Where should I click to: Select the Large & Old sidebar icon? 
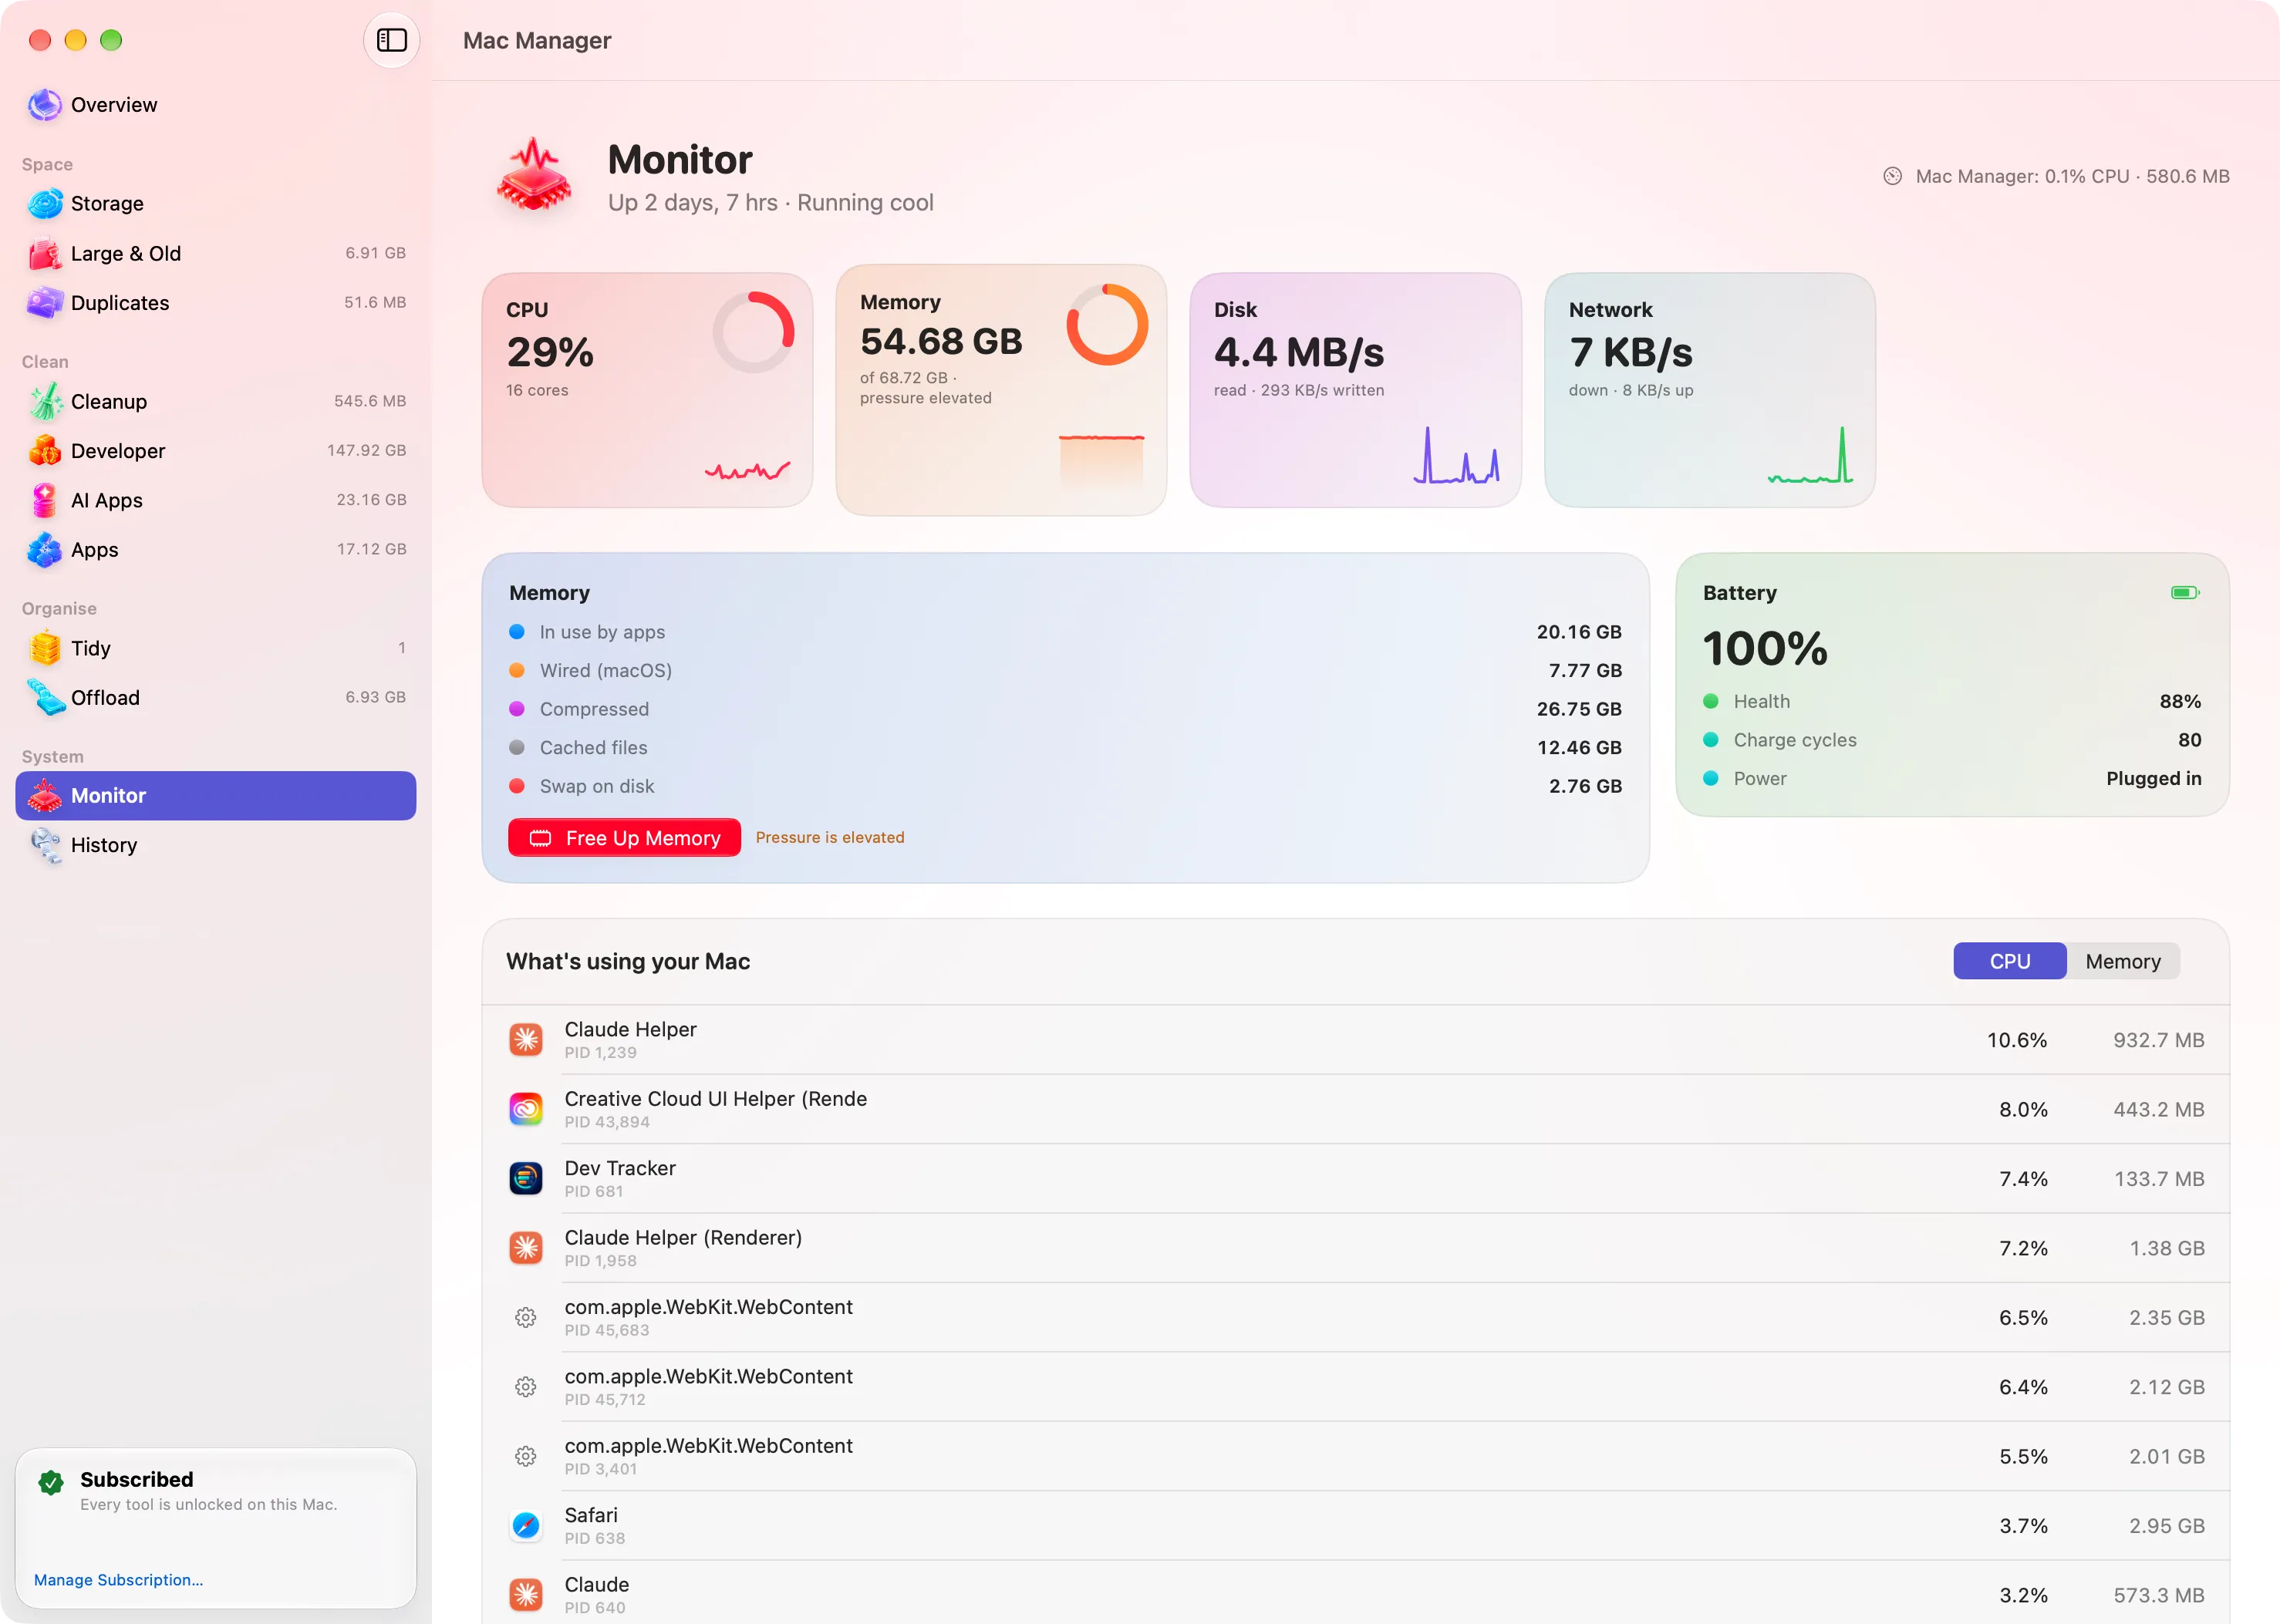(x=44, y=253)
